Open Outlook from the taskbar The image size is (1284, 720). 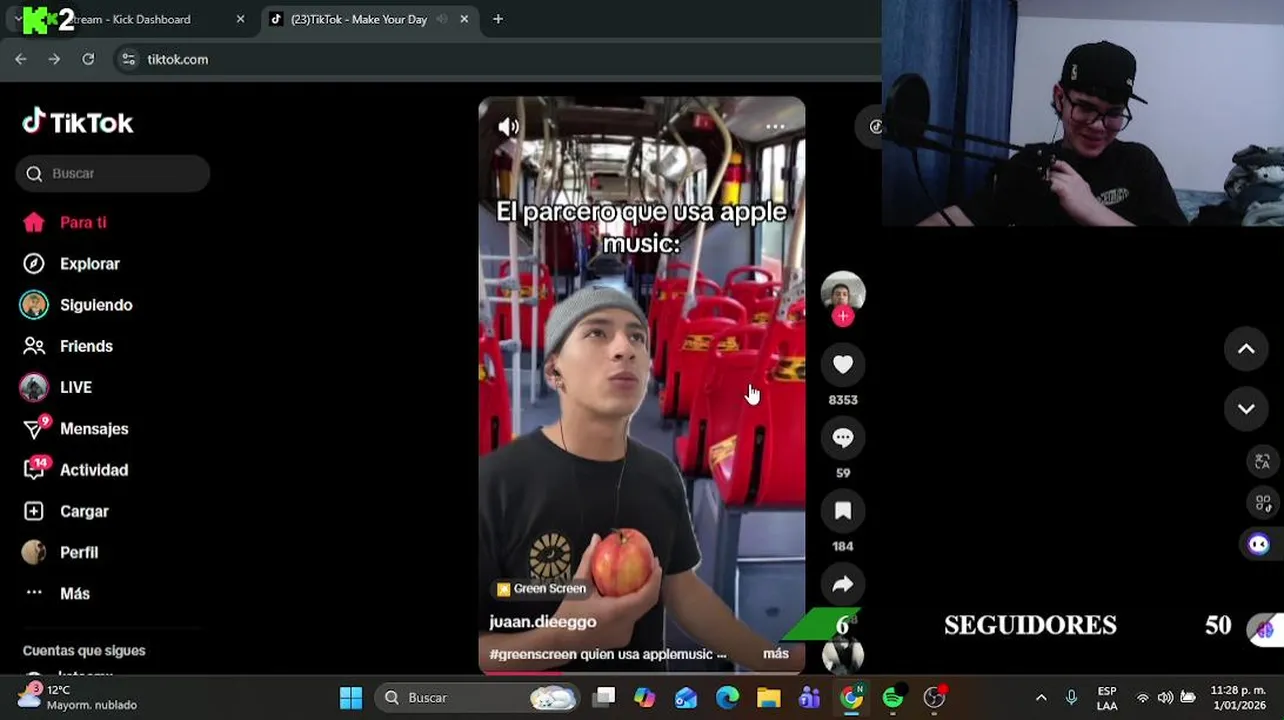(686, 697)
